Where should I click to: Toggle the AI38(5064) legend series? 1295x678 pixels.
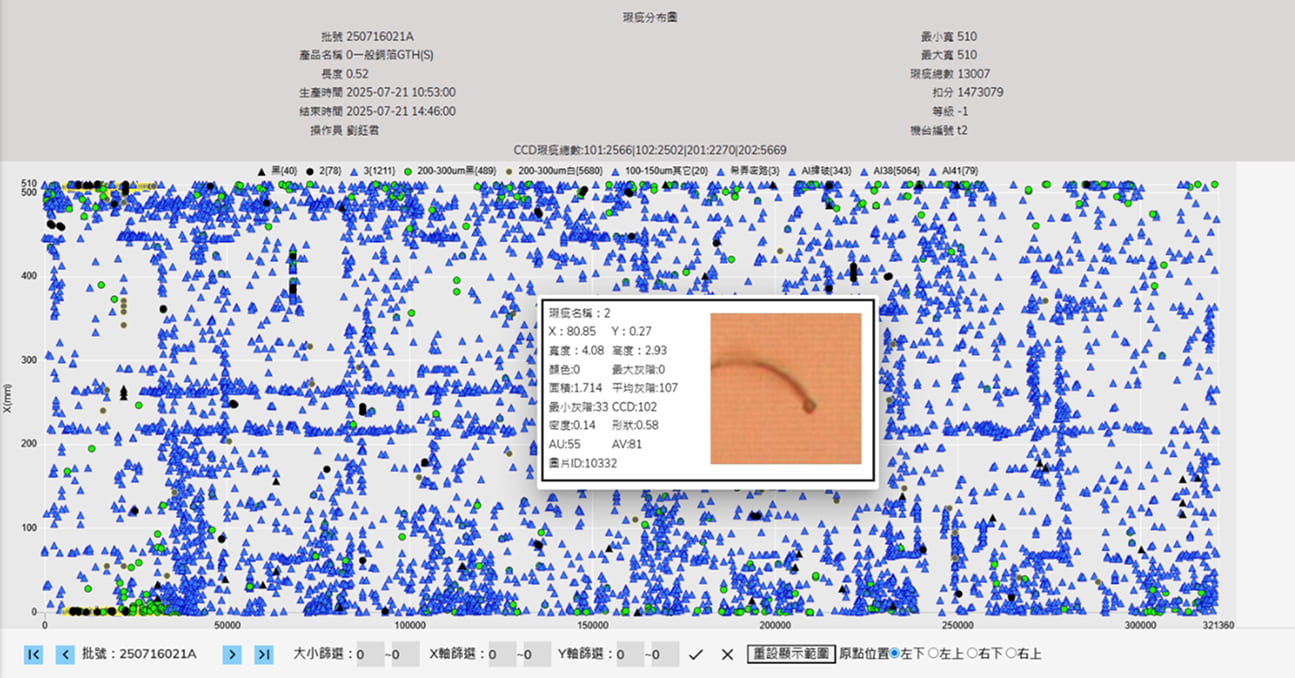pyautogui.click(x=897, y=171)
